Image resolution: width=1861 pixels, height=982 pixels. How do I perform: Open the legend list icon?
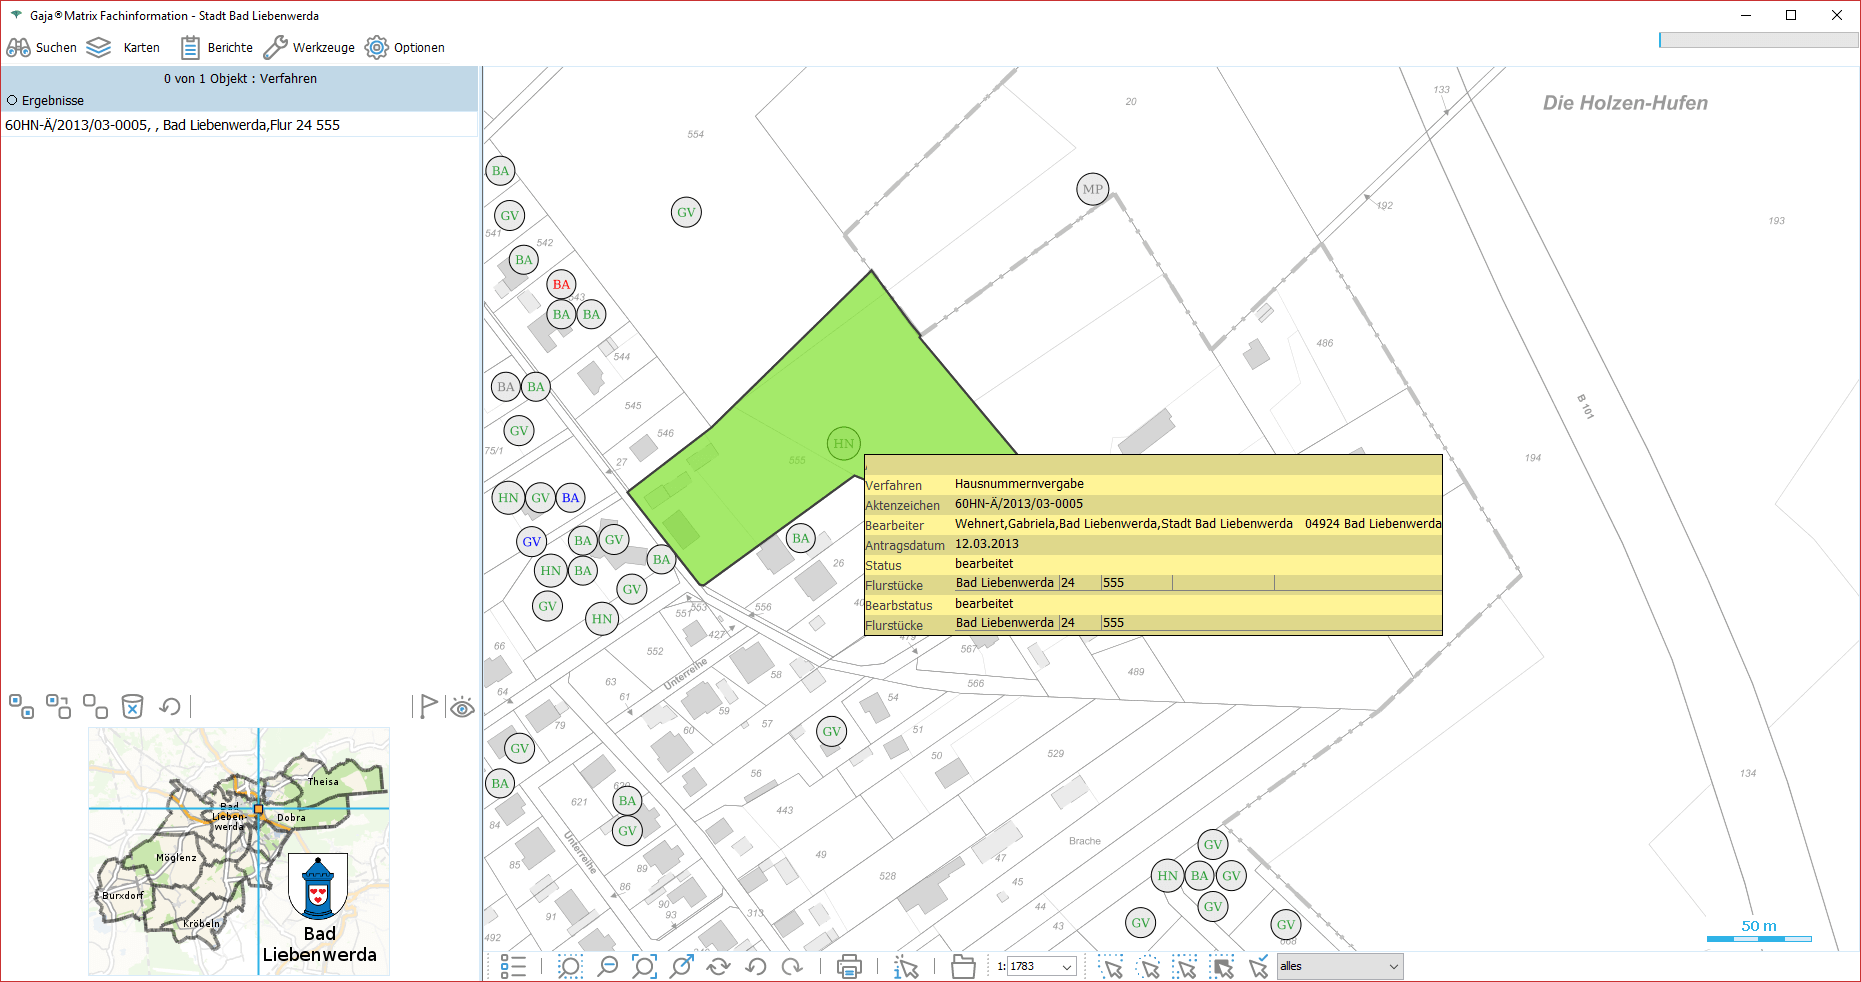pos(513,966)
